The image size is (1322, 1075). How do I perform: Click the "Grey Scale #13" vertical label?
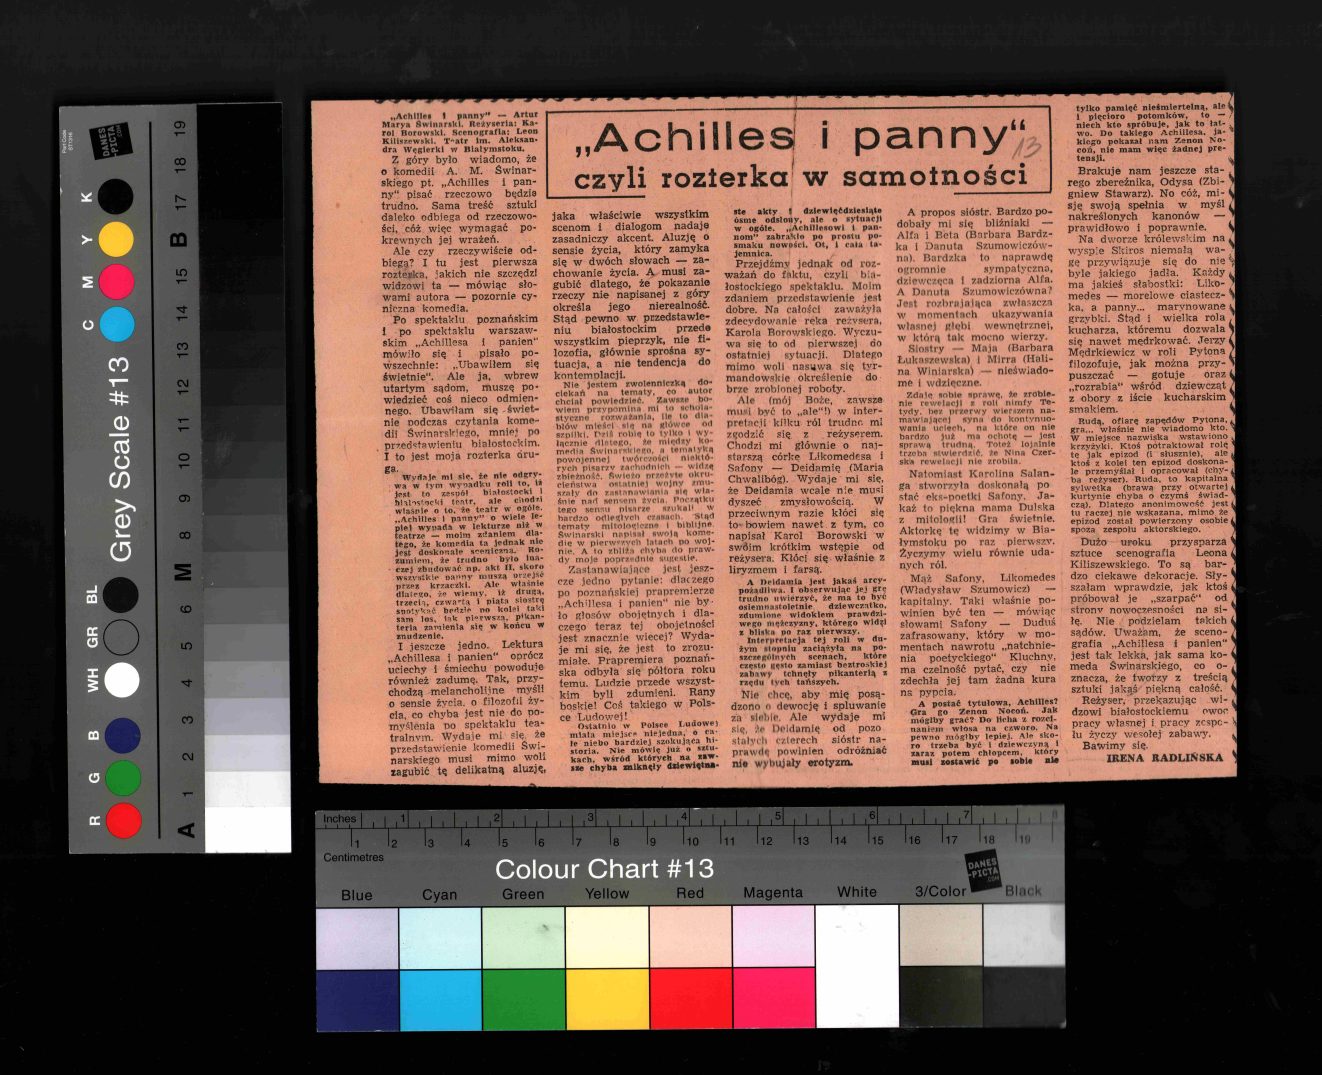[120, 459]
